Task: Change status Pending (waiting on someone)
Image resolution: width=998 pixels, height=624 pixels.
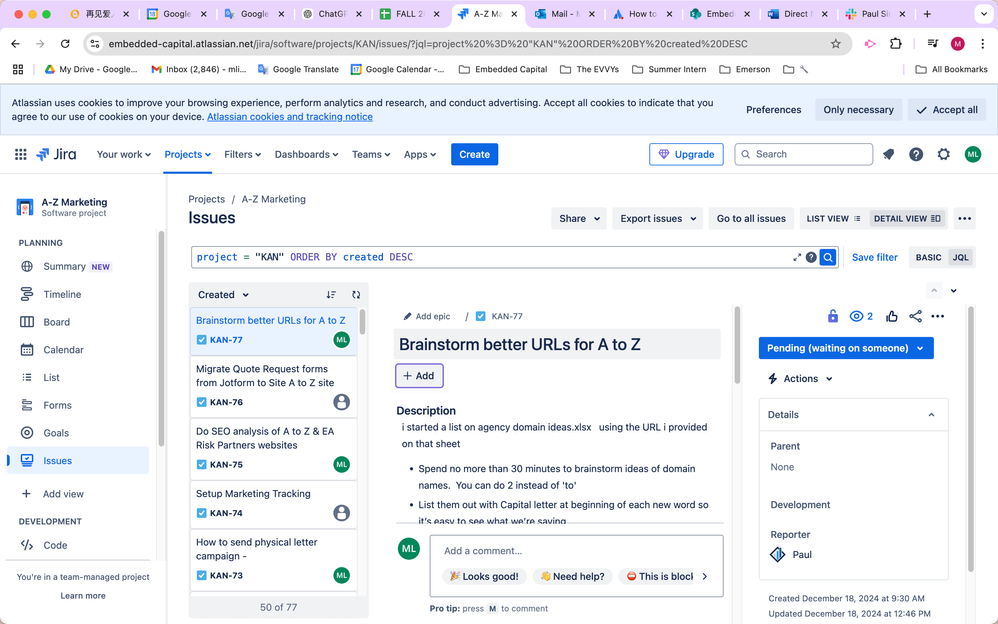Action: (846, 348)
